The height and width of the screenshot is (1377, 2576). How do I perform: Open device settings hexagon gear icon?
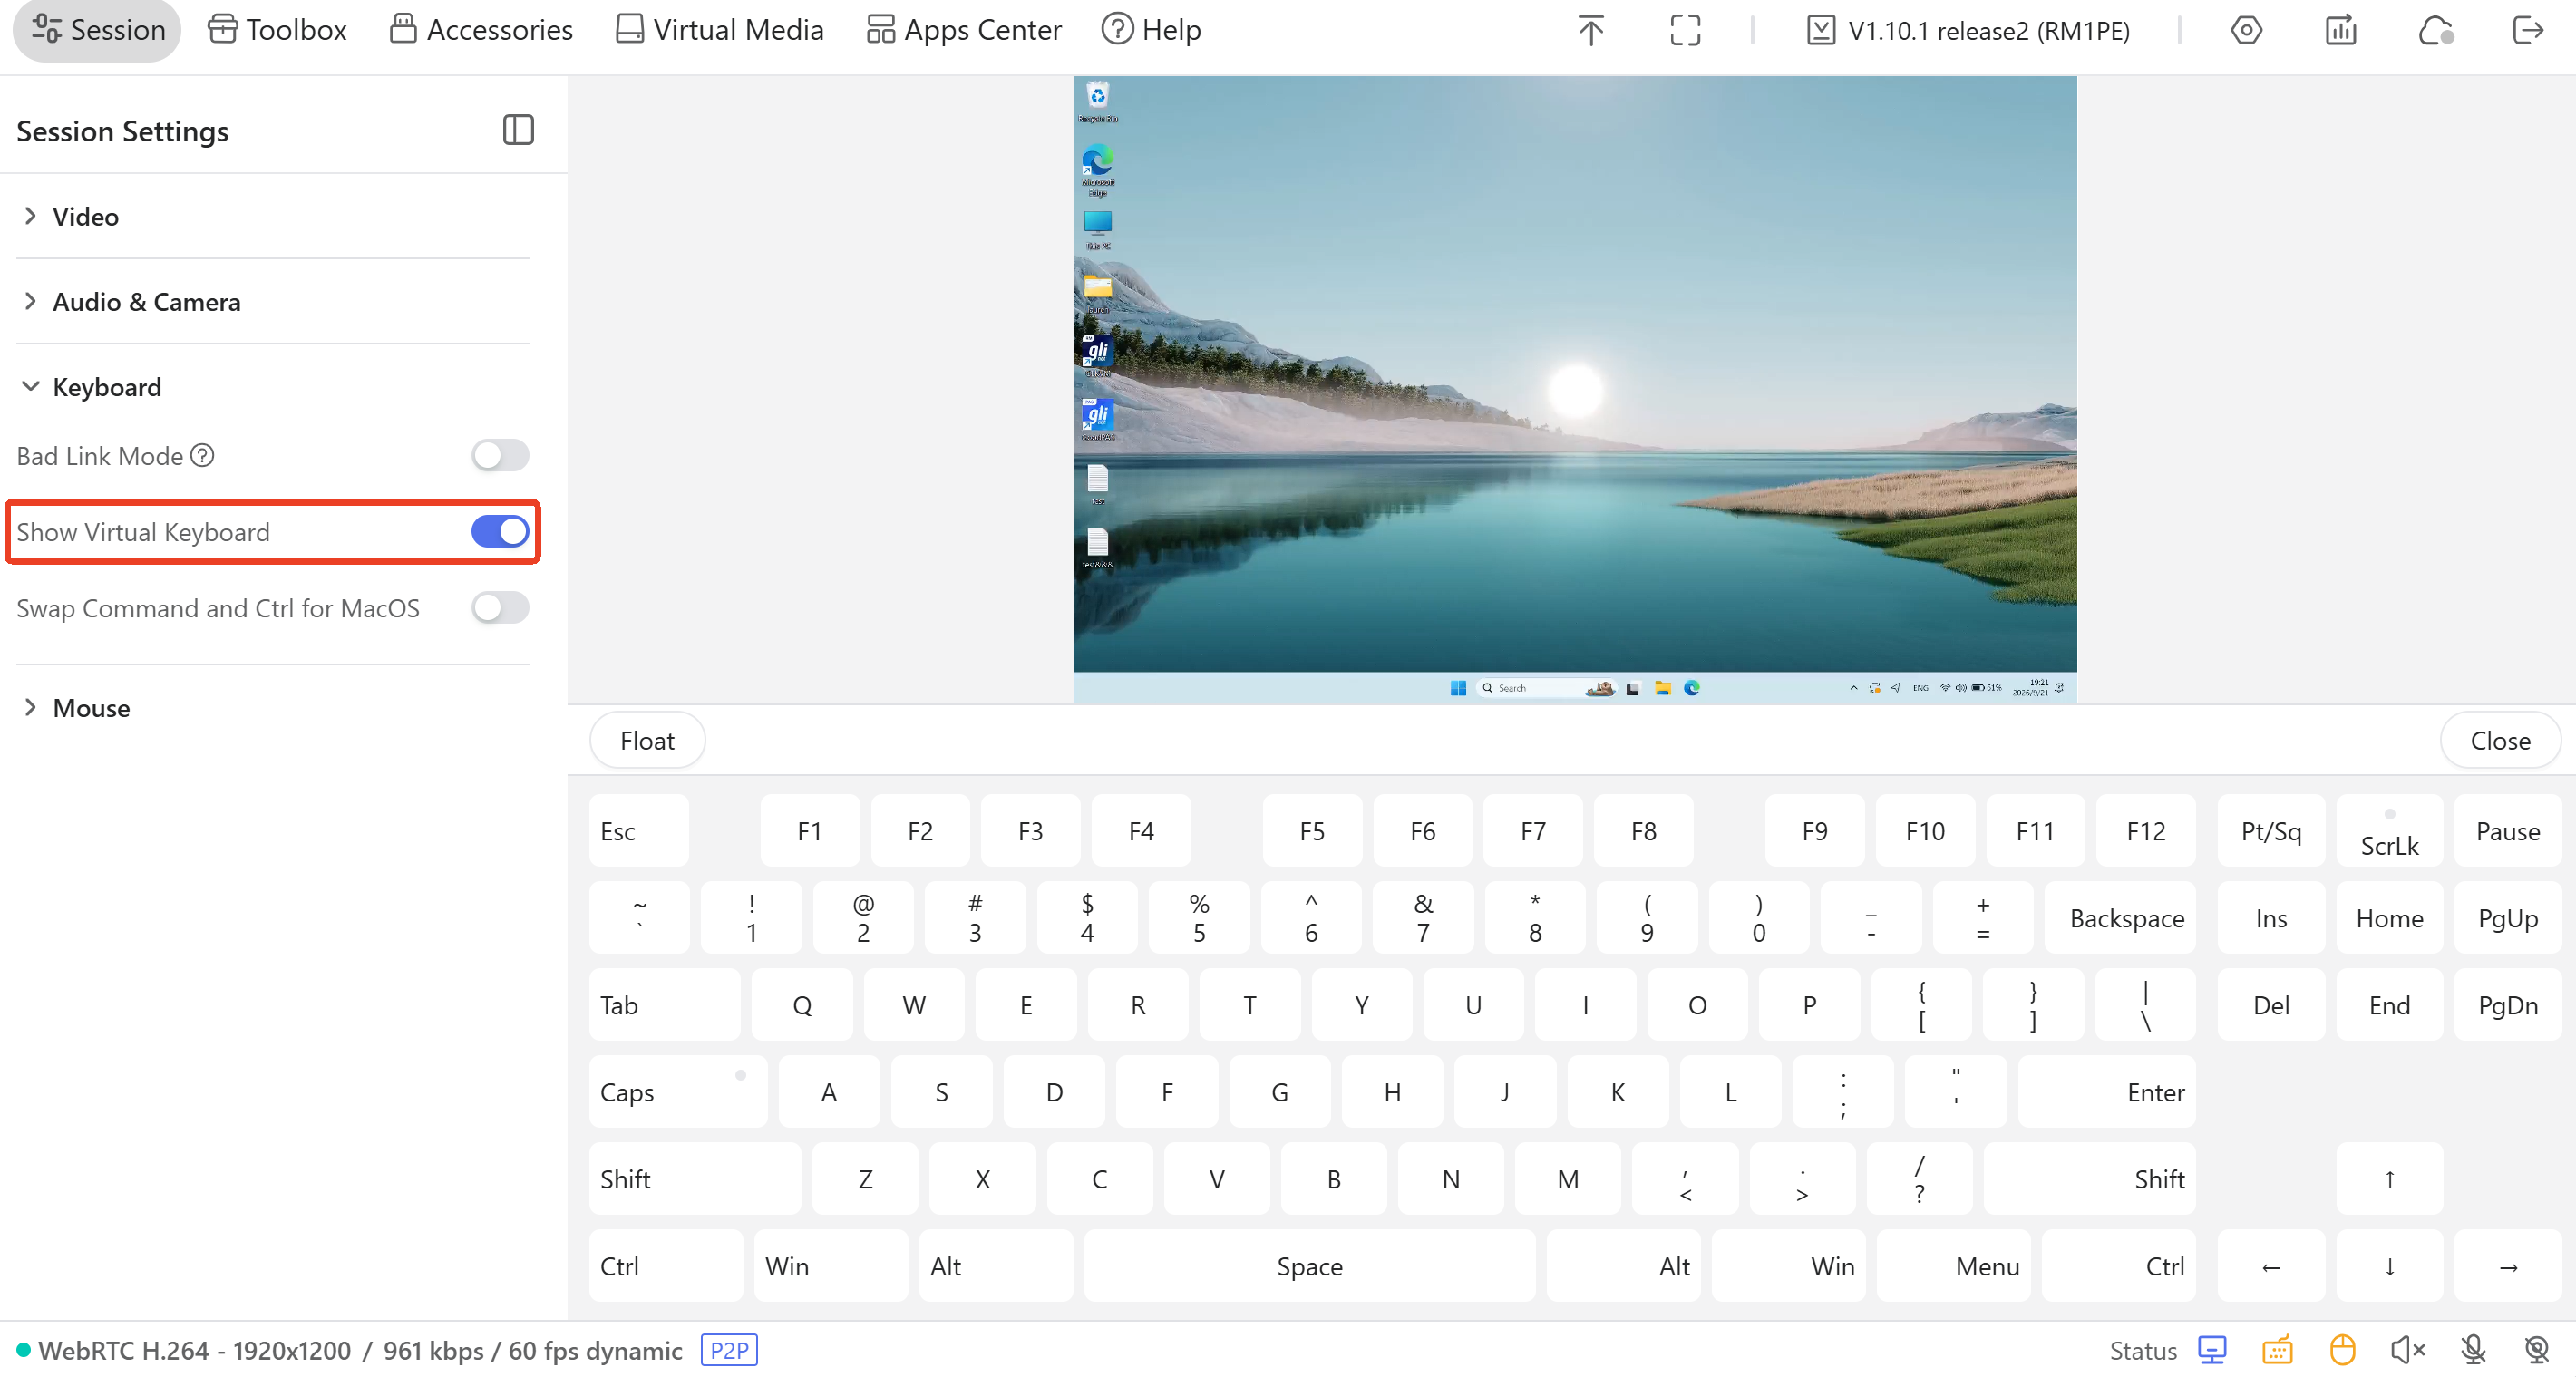click(2246, 30)
